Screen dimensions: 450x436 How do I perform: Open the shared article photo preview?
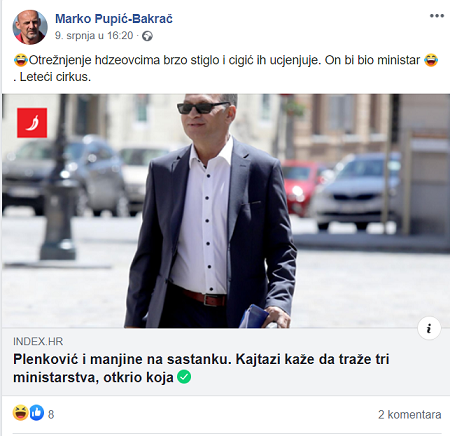point(226,211)
